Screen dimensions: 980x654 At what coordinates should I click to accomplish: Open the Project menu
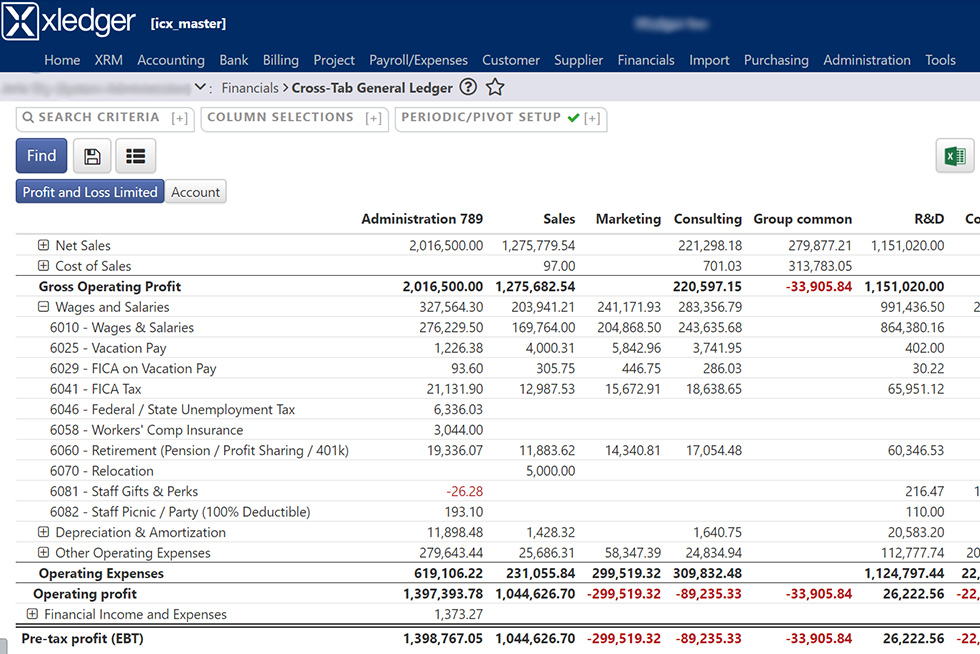coord(334,60)
